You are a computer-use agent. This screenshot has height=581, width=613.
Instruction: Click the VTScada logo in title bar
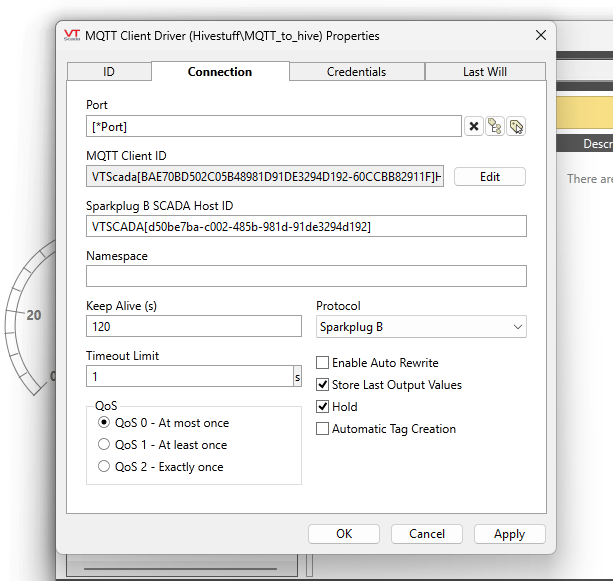pos(72,35)
